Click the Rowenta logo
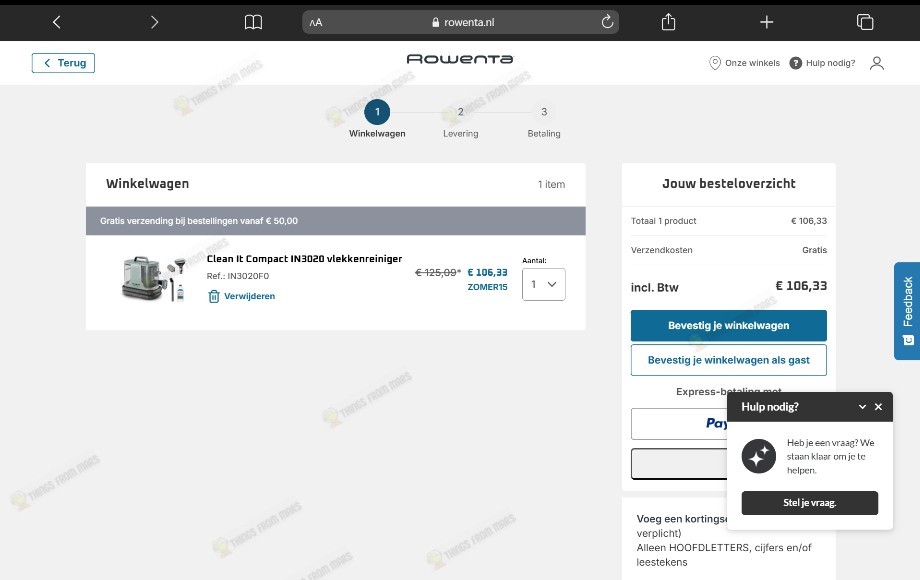 (x=460, y=59)
